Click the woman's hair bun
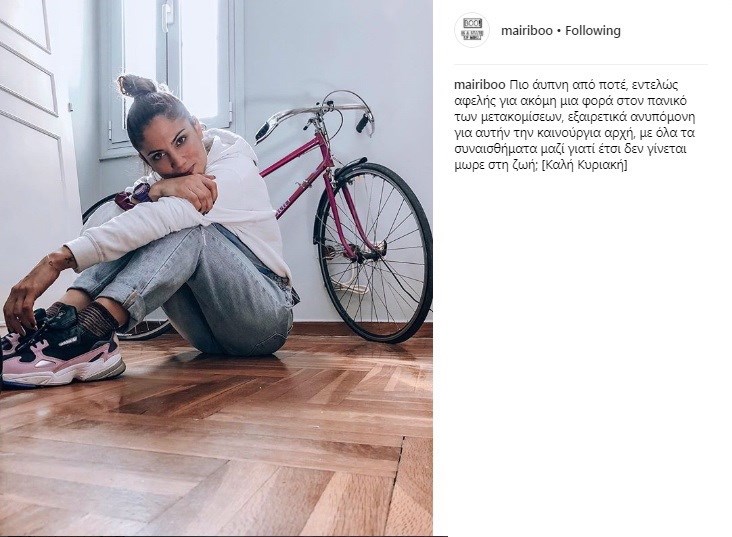Screen dimensions: 732x537 point(136,86)
